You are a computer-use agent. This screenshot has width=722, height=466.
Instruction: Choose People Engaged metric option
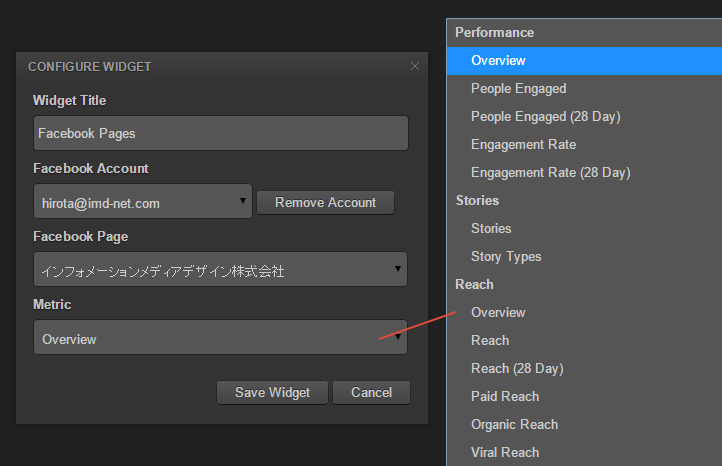point(584,88)
